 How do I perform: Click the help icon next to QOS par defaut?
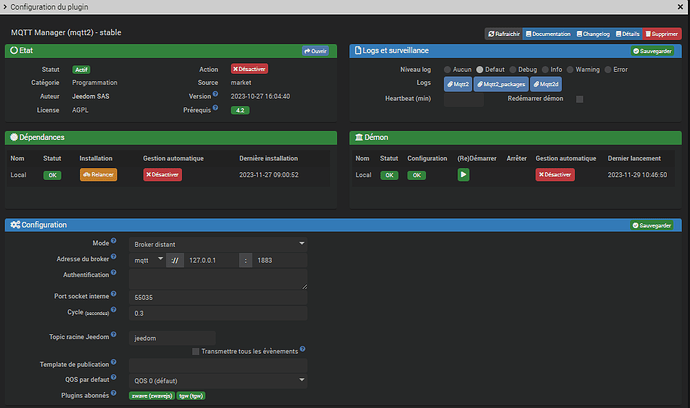click(114, 377)
